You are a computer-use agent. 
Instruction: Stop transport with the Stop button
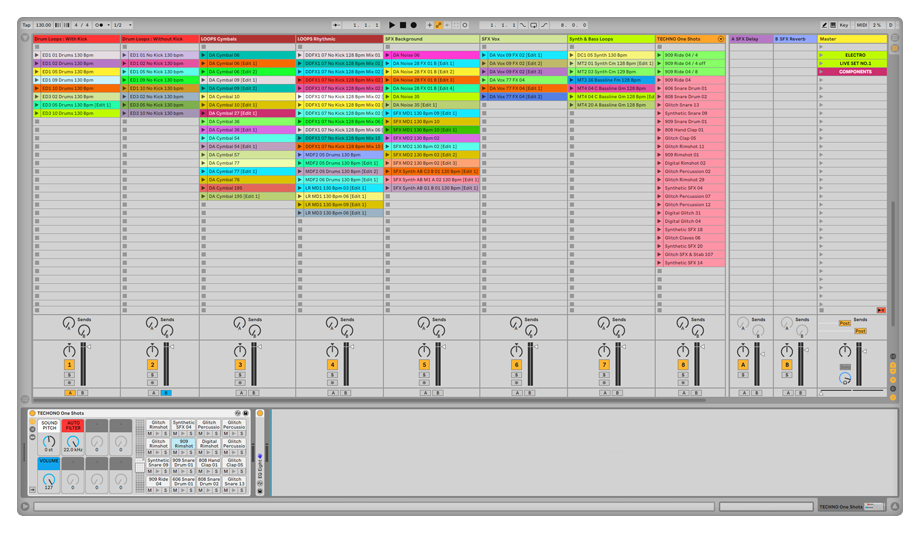[x=403, y=25]
